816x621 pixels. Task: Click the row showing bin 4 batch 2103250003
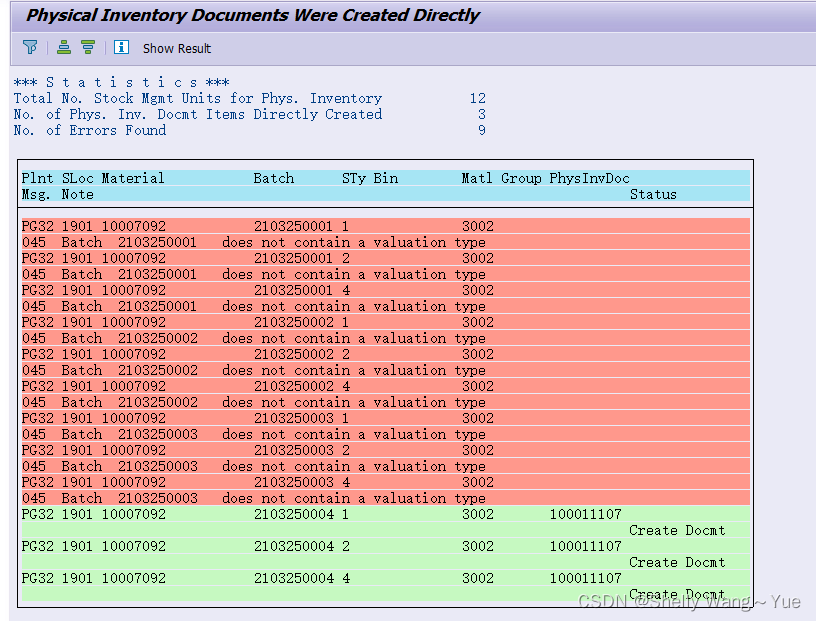300,482
